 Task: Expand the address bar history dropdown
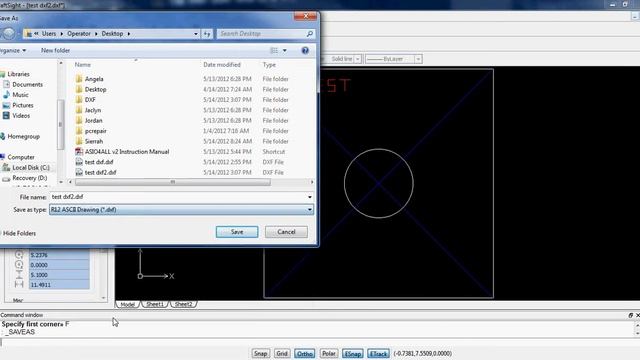click(x=196, y=33)
